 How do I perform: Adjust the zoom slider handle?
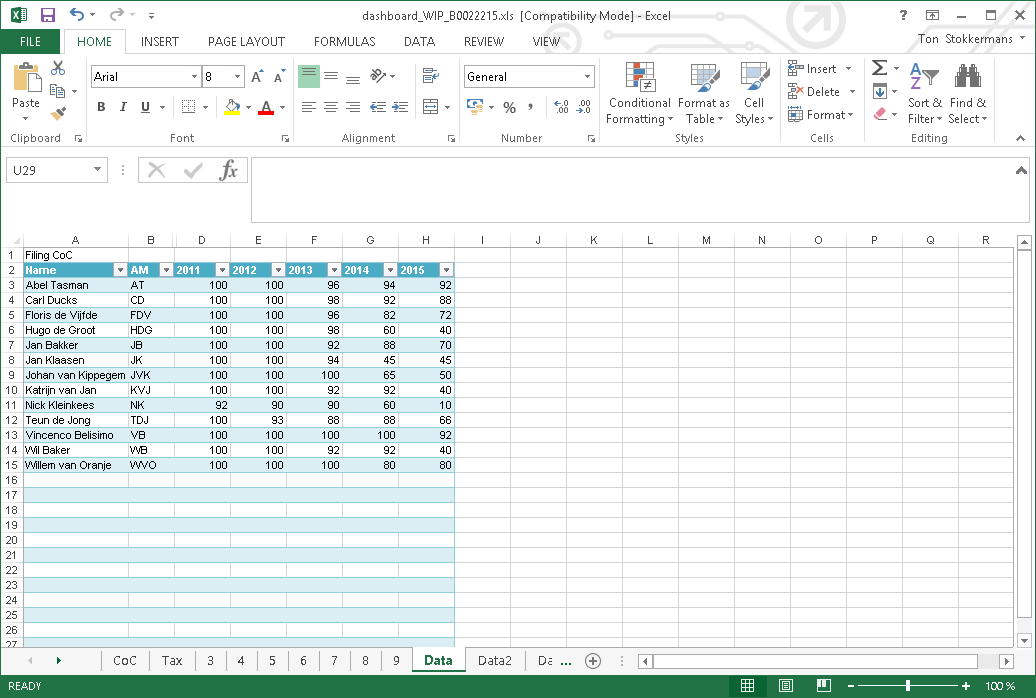(x=908, y=686)
